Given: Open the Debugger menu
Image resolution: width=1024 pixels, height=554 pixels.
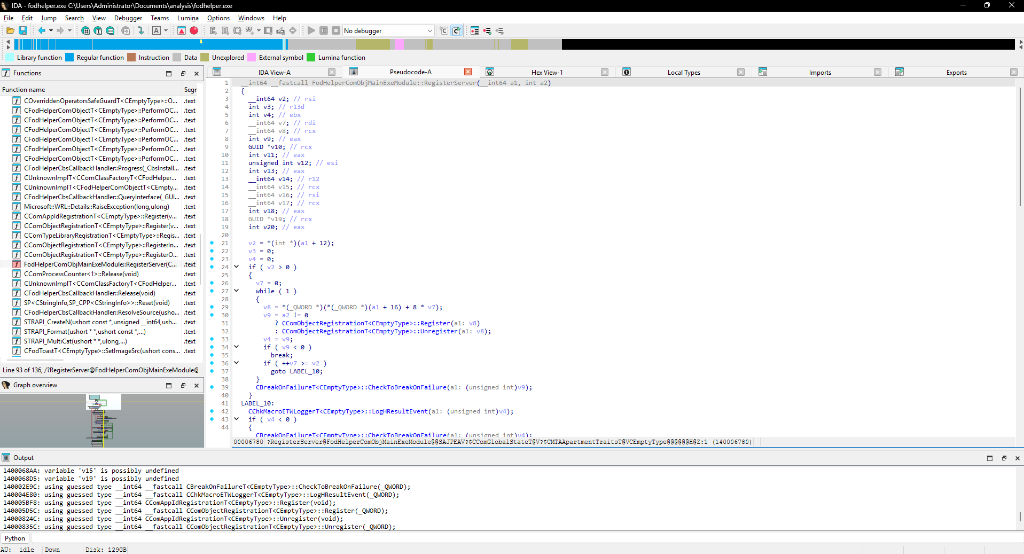Looking at the screenshot, I should [128, 18].
